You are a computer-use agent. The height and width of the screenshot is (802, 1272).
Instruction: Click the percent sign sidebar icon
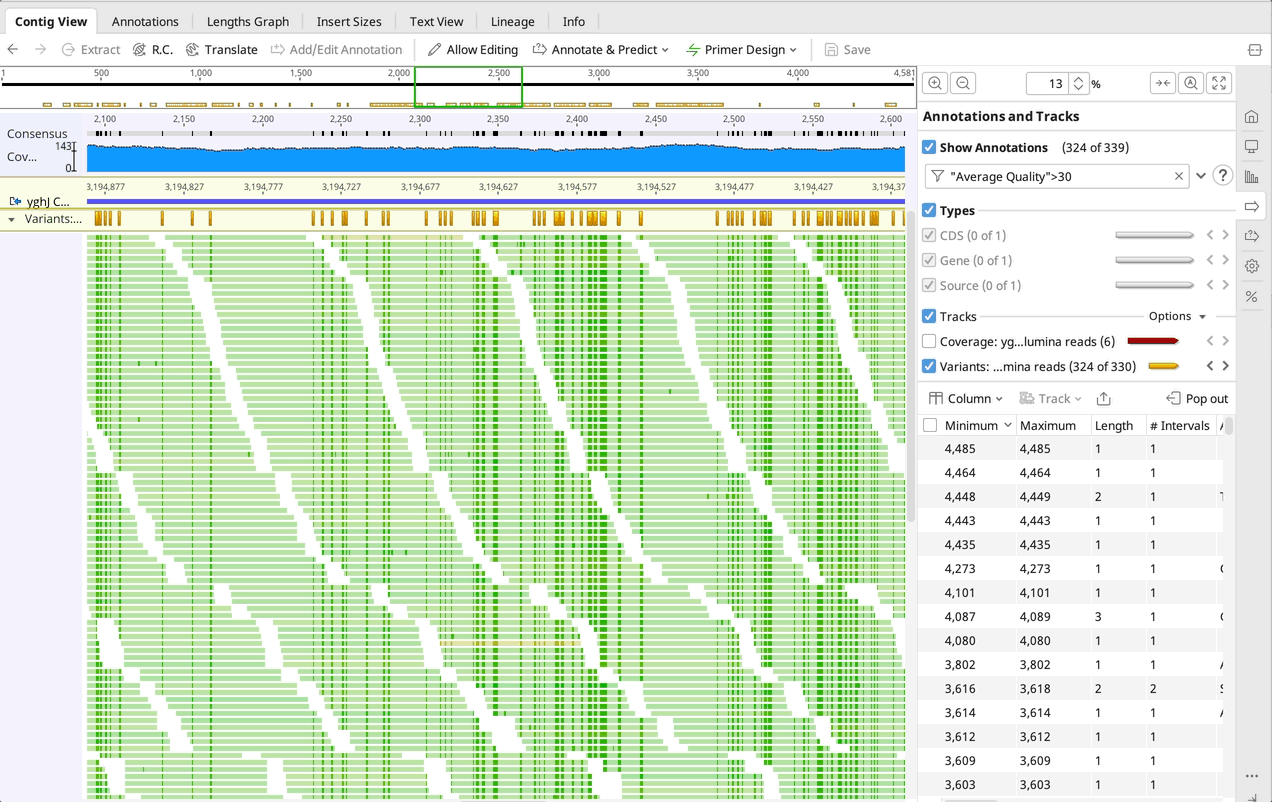click(x=1251, y=297)
